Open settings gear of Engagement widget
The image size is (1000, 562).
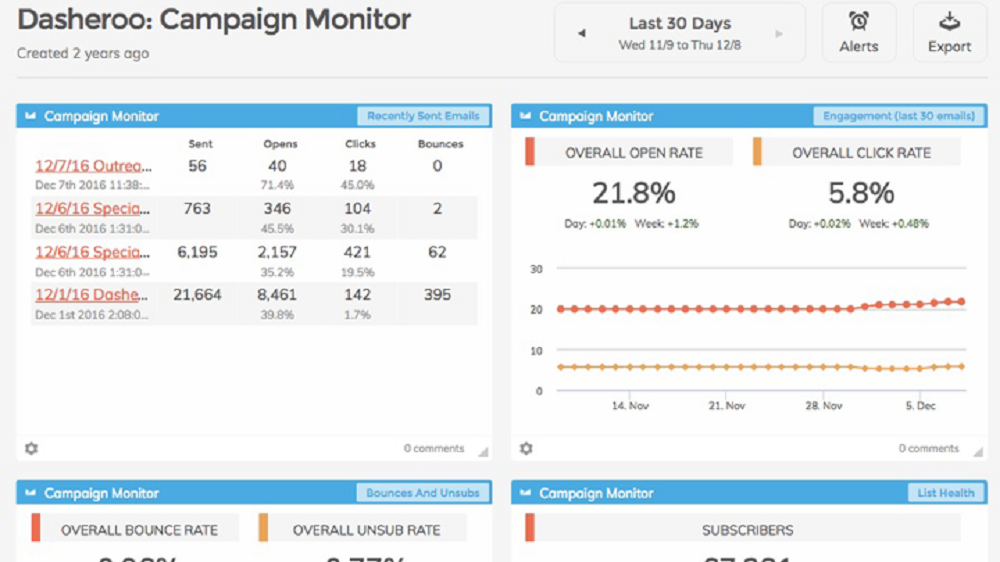526,448
